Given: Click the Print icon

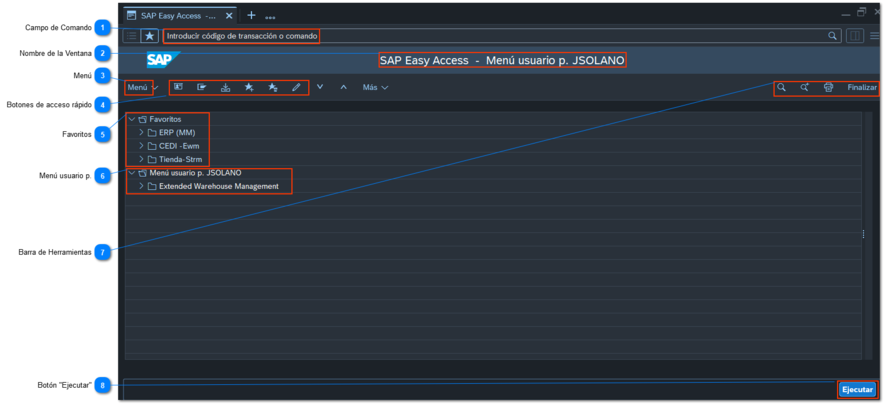Looking at the screenshot, I should [x=828, y=88].
